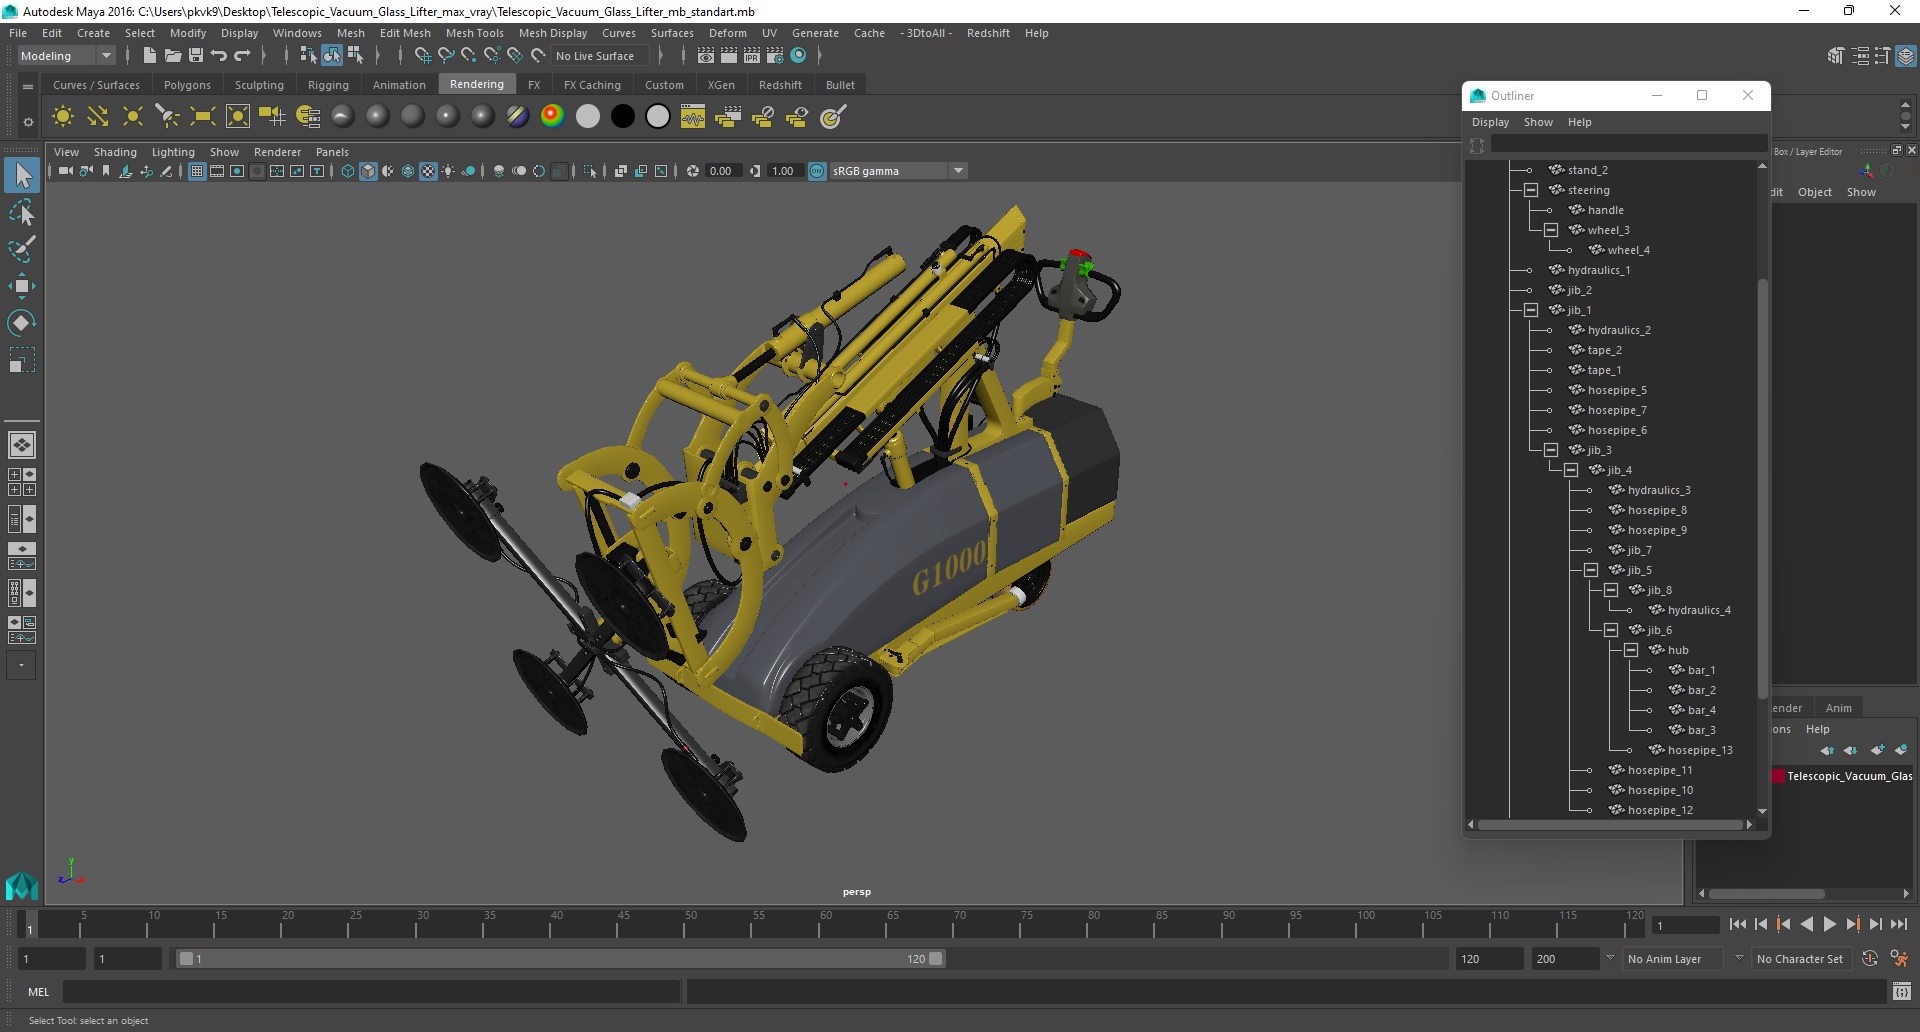Screen dimensions: 1920x1032
Task: Click the range slider bar
Action: click(560, 959)
